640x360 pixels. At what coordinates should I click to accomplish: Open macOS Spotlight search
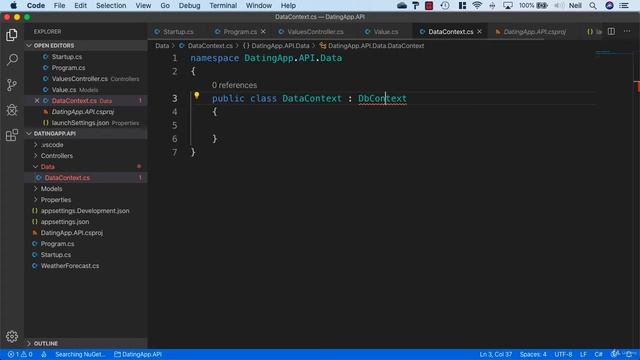click(593, 5)
